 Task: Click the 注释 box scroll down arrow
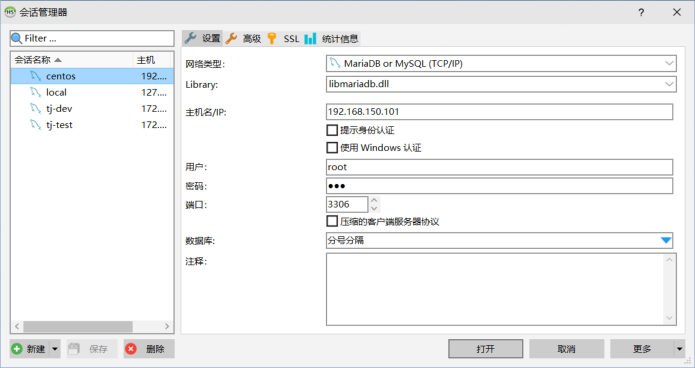coord(669,318)
